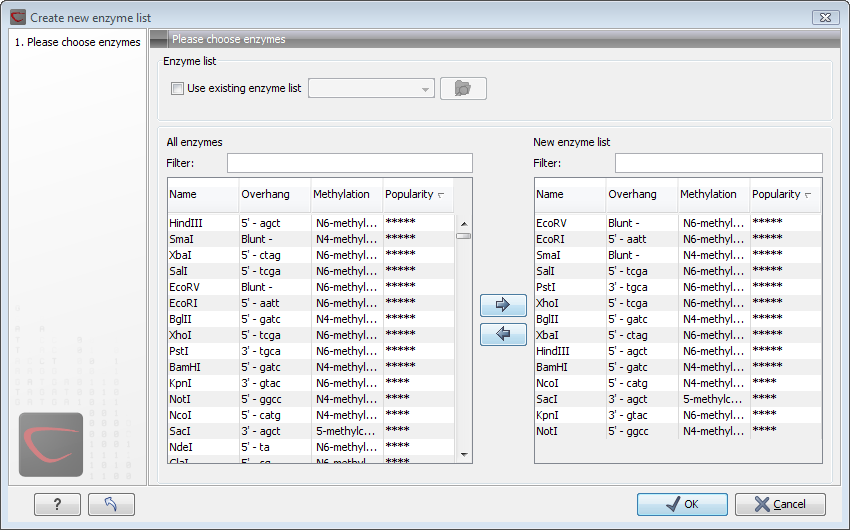
Task: Click the question mark help button
Action: pos(57,505)
